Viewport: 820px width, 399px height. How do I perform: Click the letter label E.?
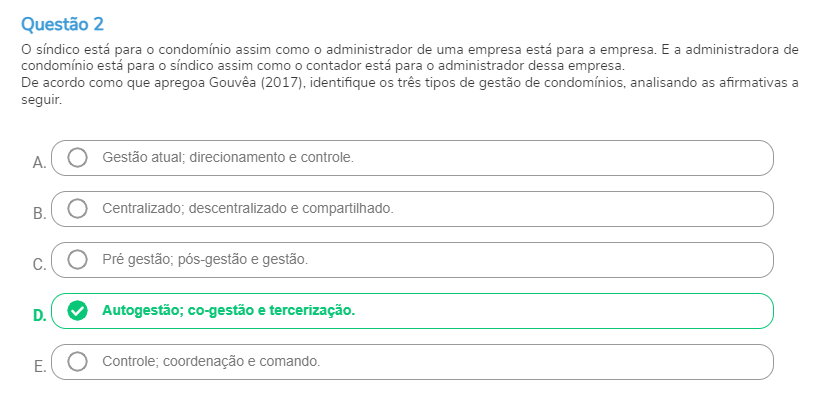[x=40, y=367]
